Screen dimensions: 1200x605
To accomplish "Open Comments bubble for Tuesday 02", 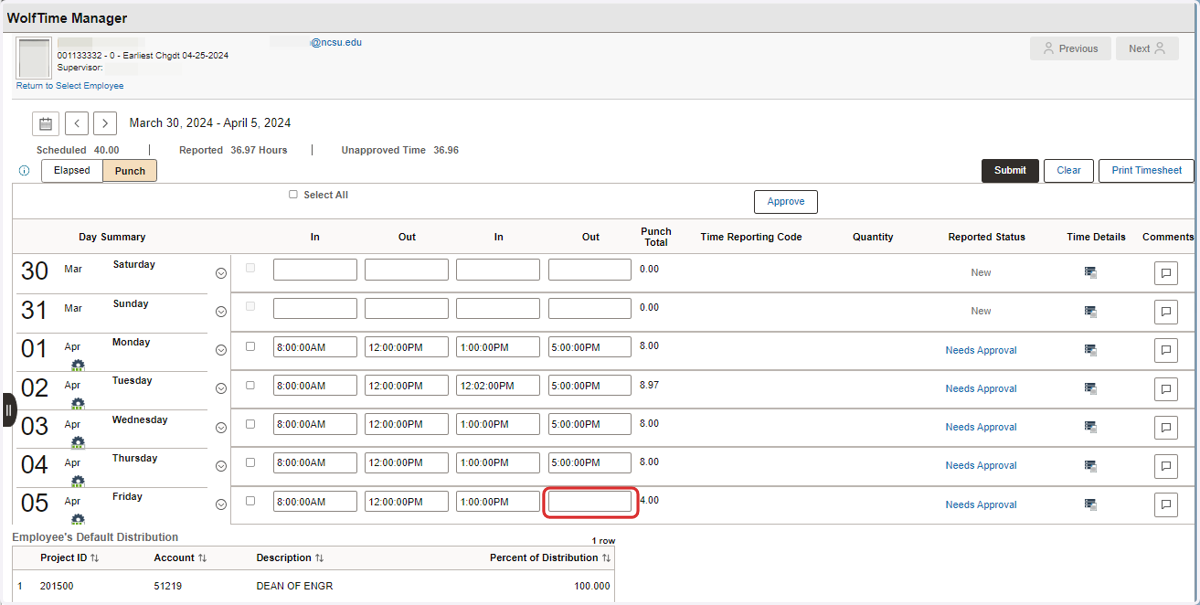I will 1165,389.
